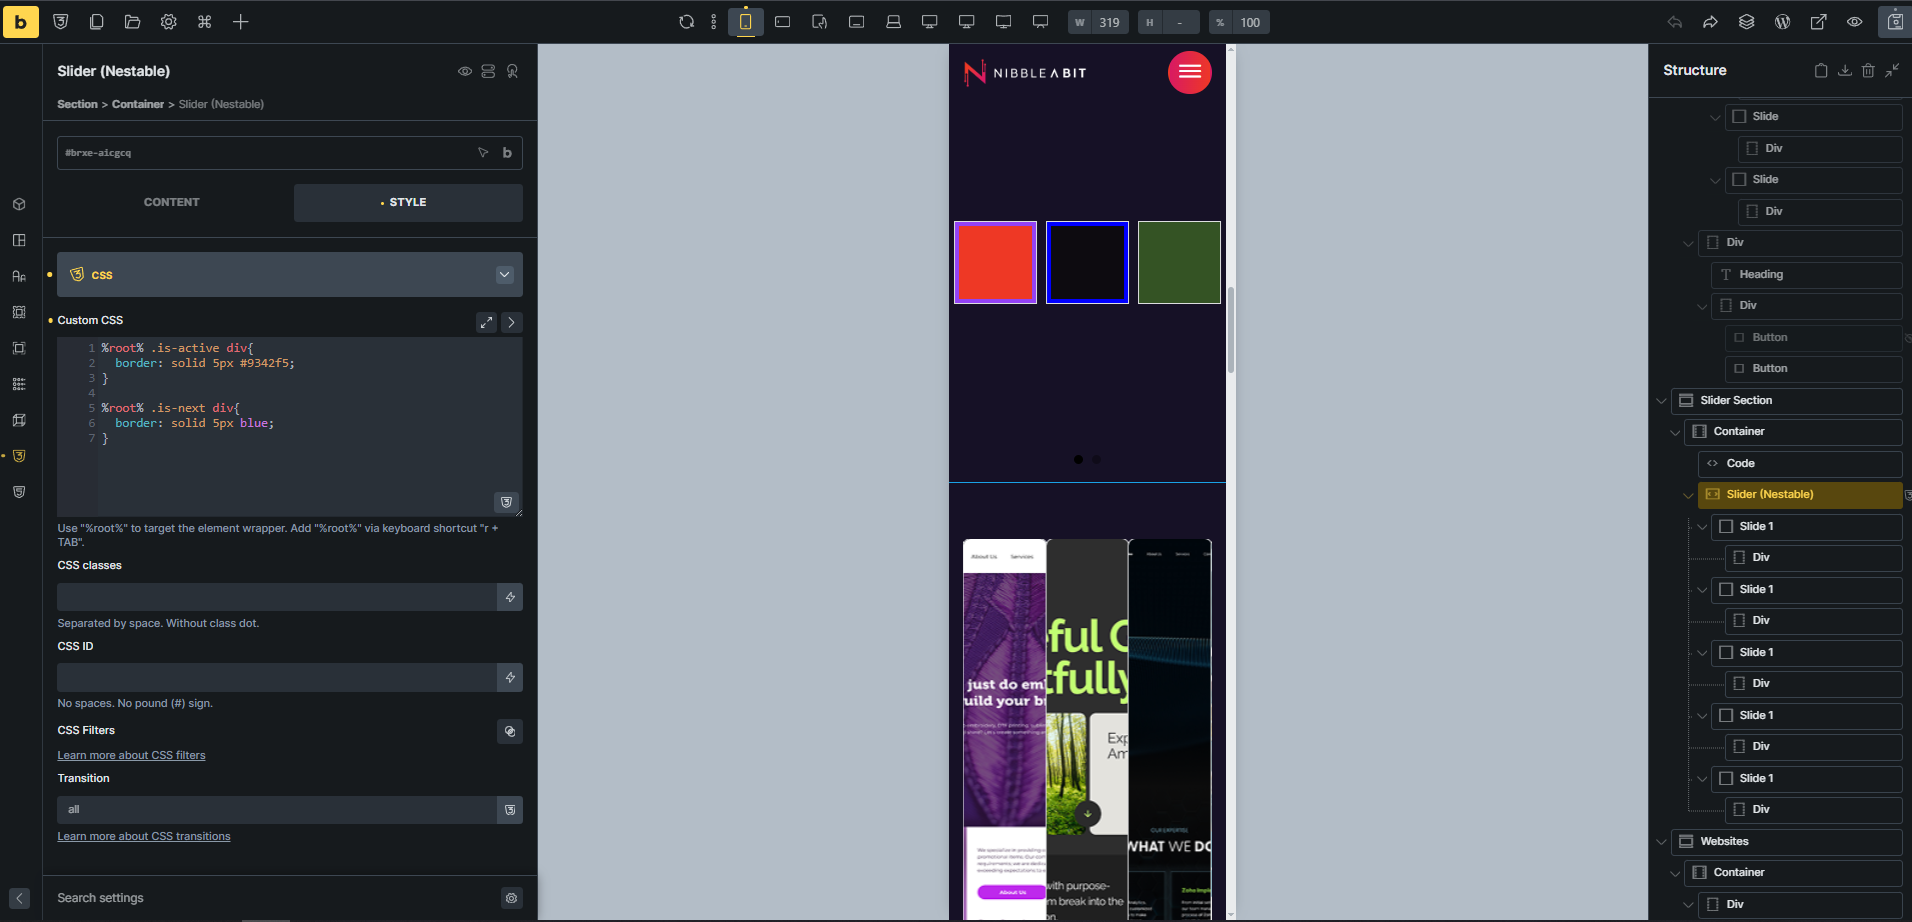The height and width of the screenshot is (922, 1912).
Task: Open Learn more about CSS filters link
Action: tap(131, 755)
